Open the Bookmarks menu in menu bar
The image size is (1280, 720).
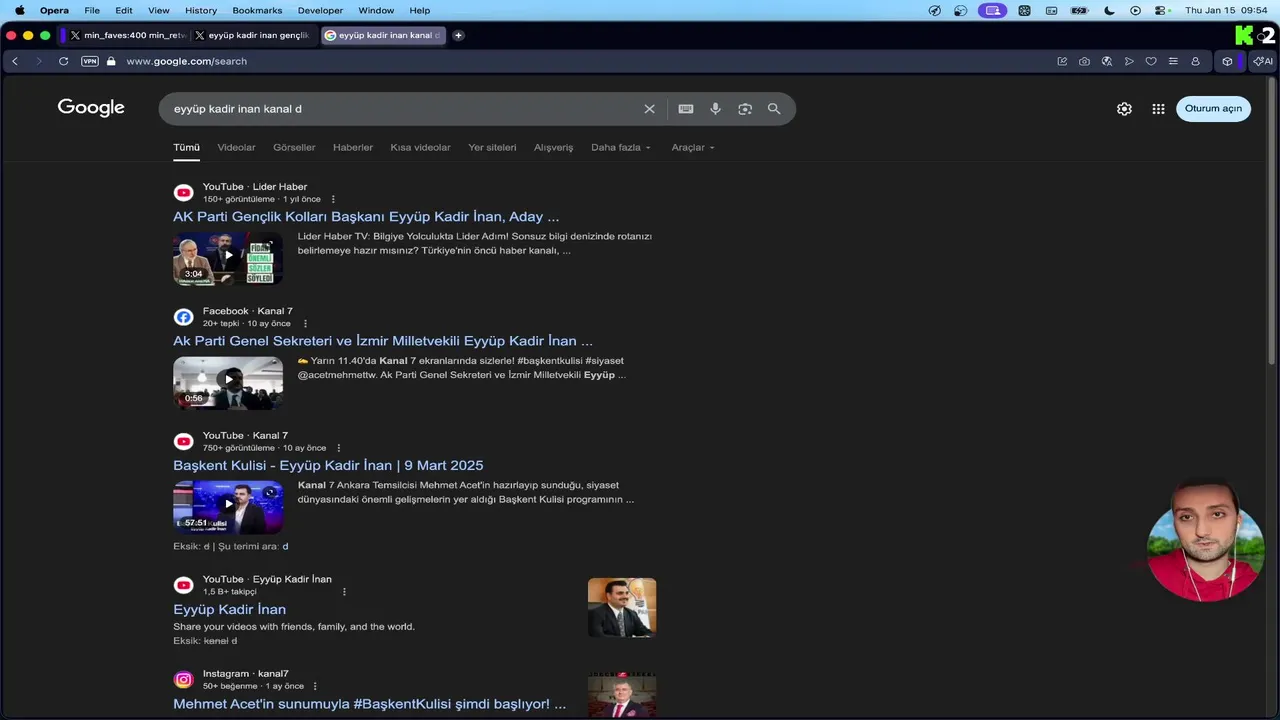(257, 10)
